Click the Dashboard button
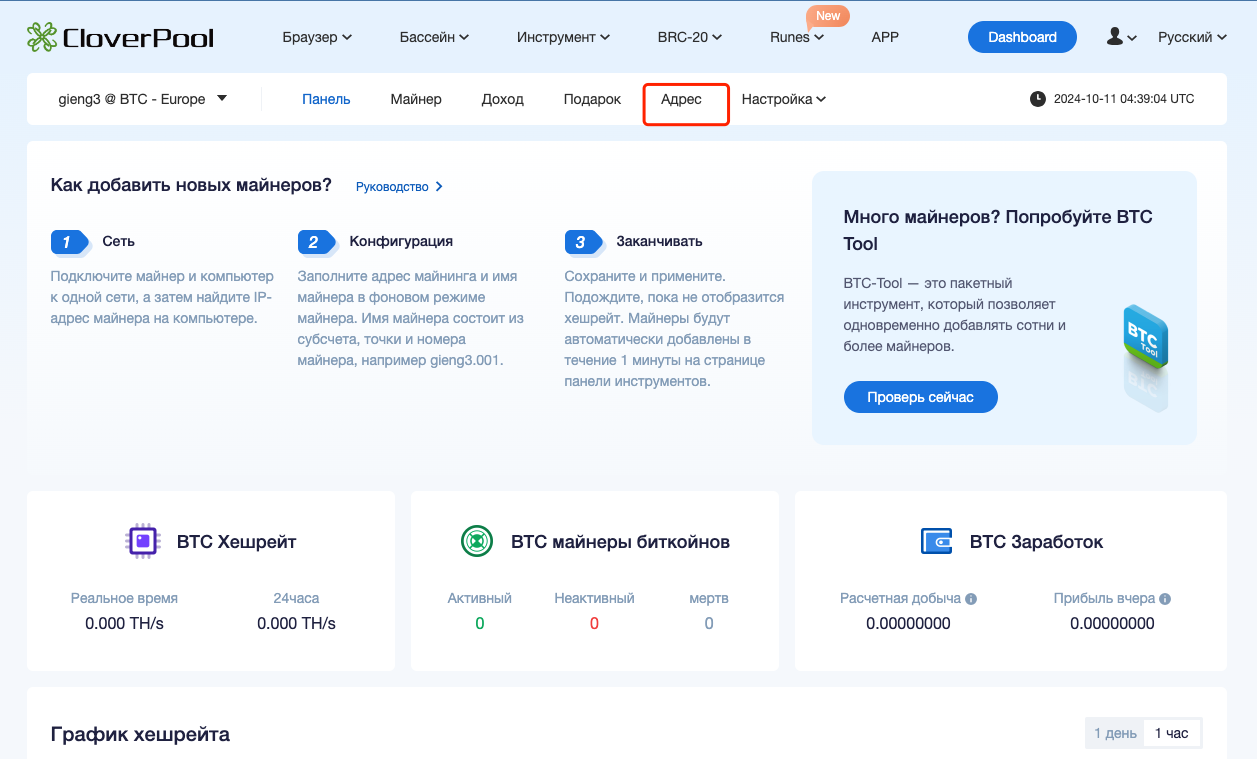The image size is (1257, 759). point(1022,37)
